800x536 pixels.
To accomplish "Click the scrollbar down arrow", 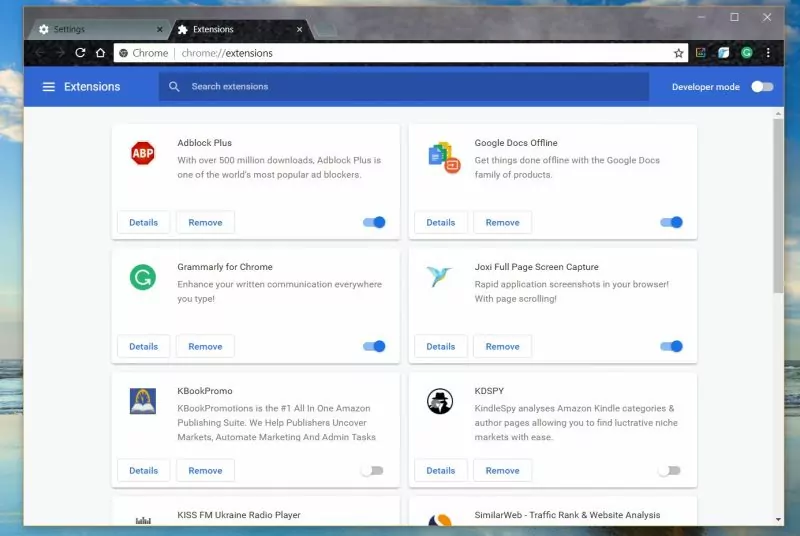I will coord(778,520).
